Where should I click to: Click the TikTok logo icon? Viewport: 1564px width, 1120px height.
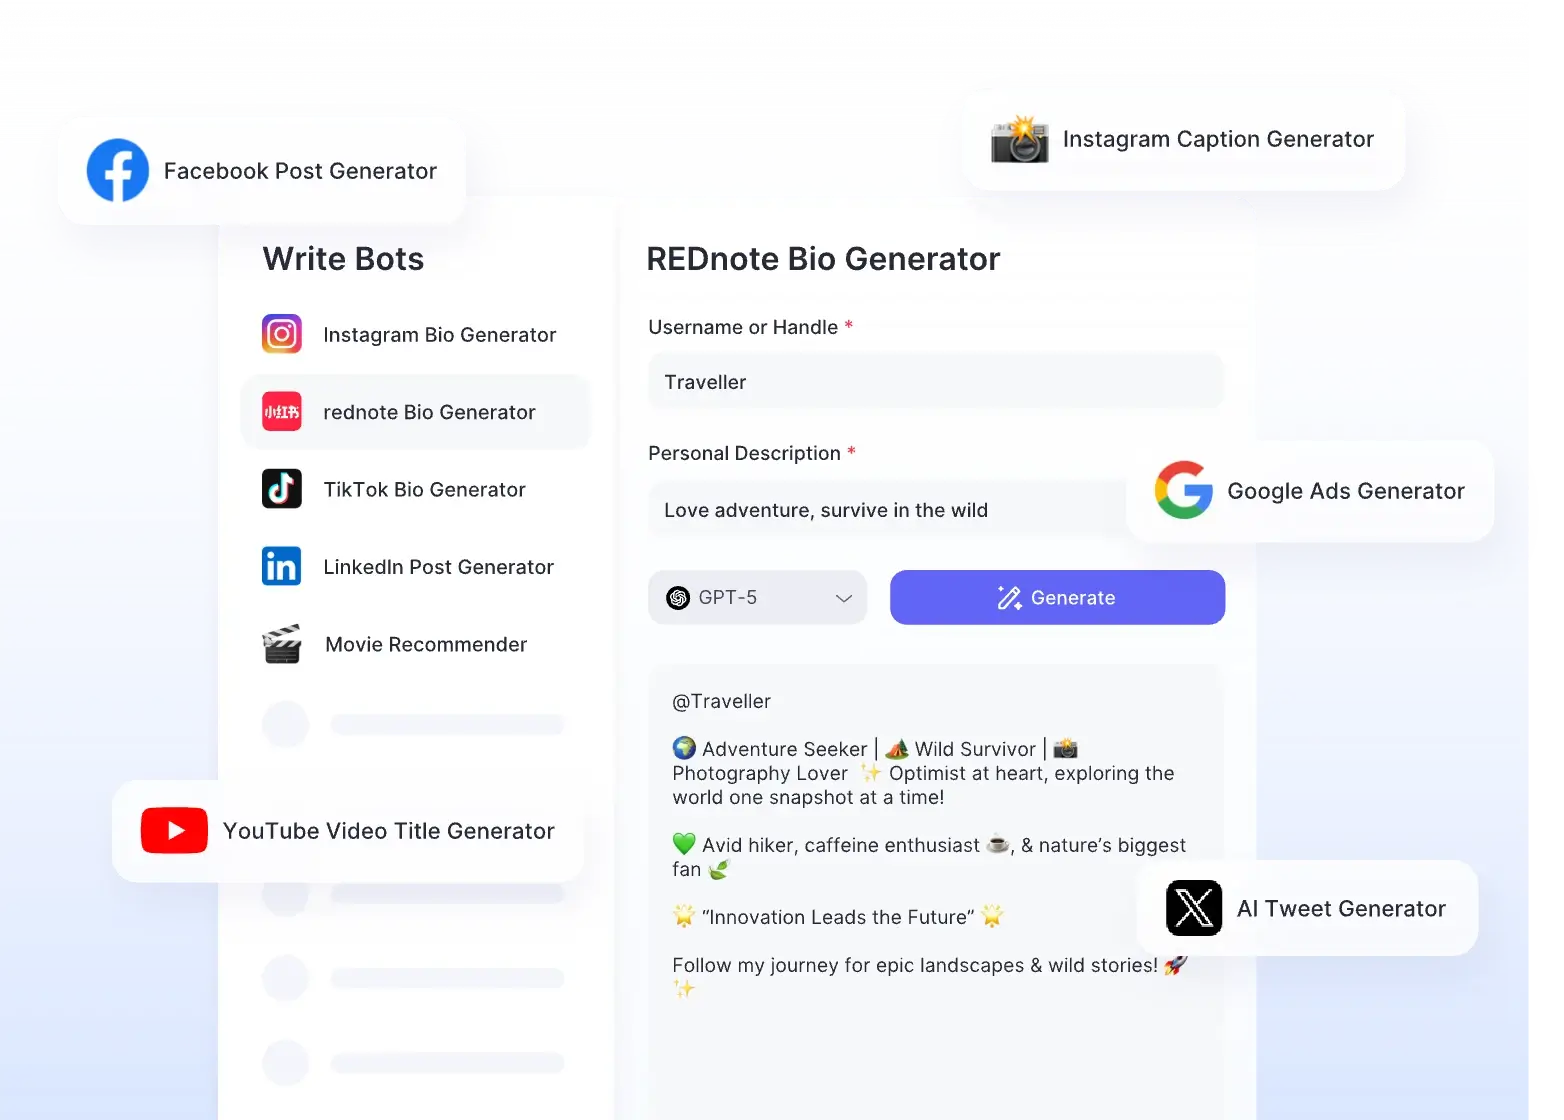[282, 489]
